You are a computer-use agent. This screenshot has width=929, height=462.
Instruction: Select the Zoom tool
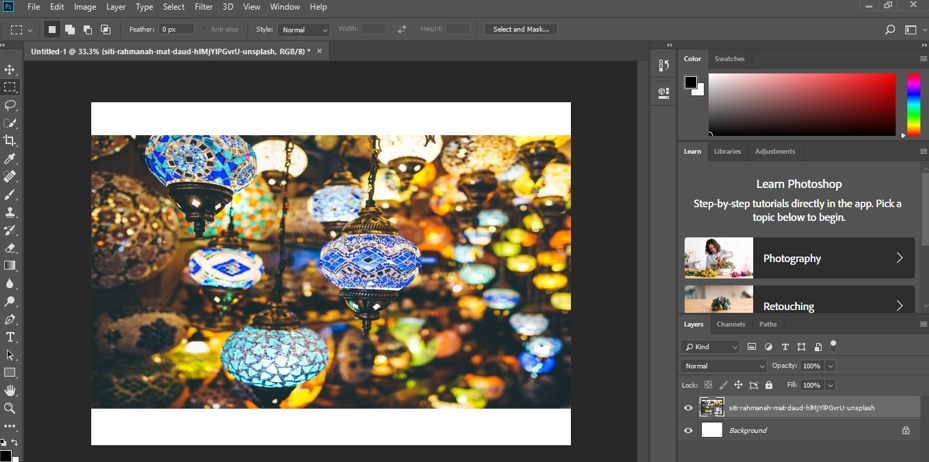[x=9, y=408]
